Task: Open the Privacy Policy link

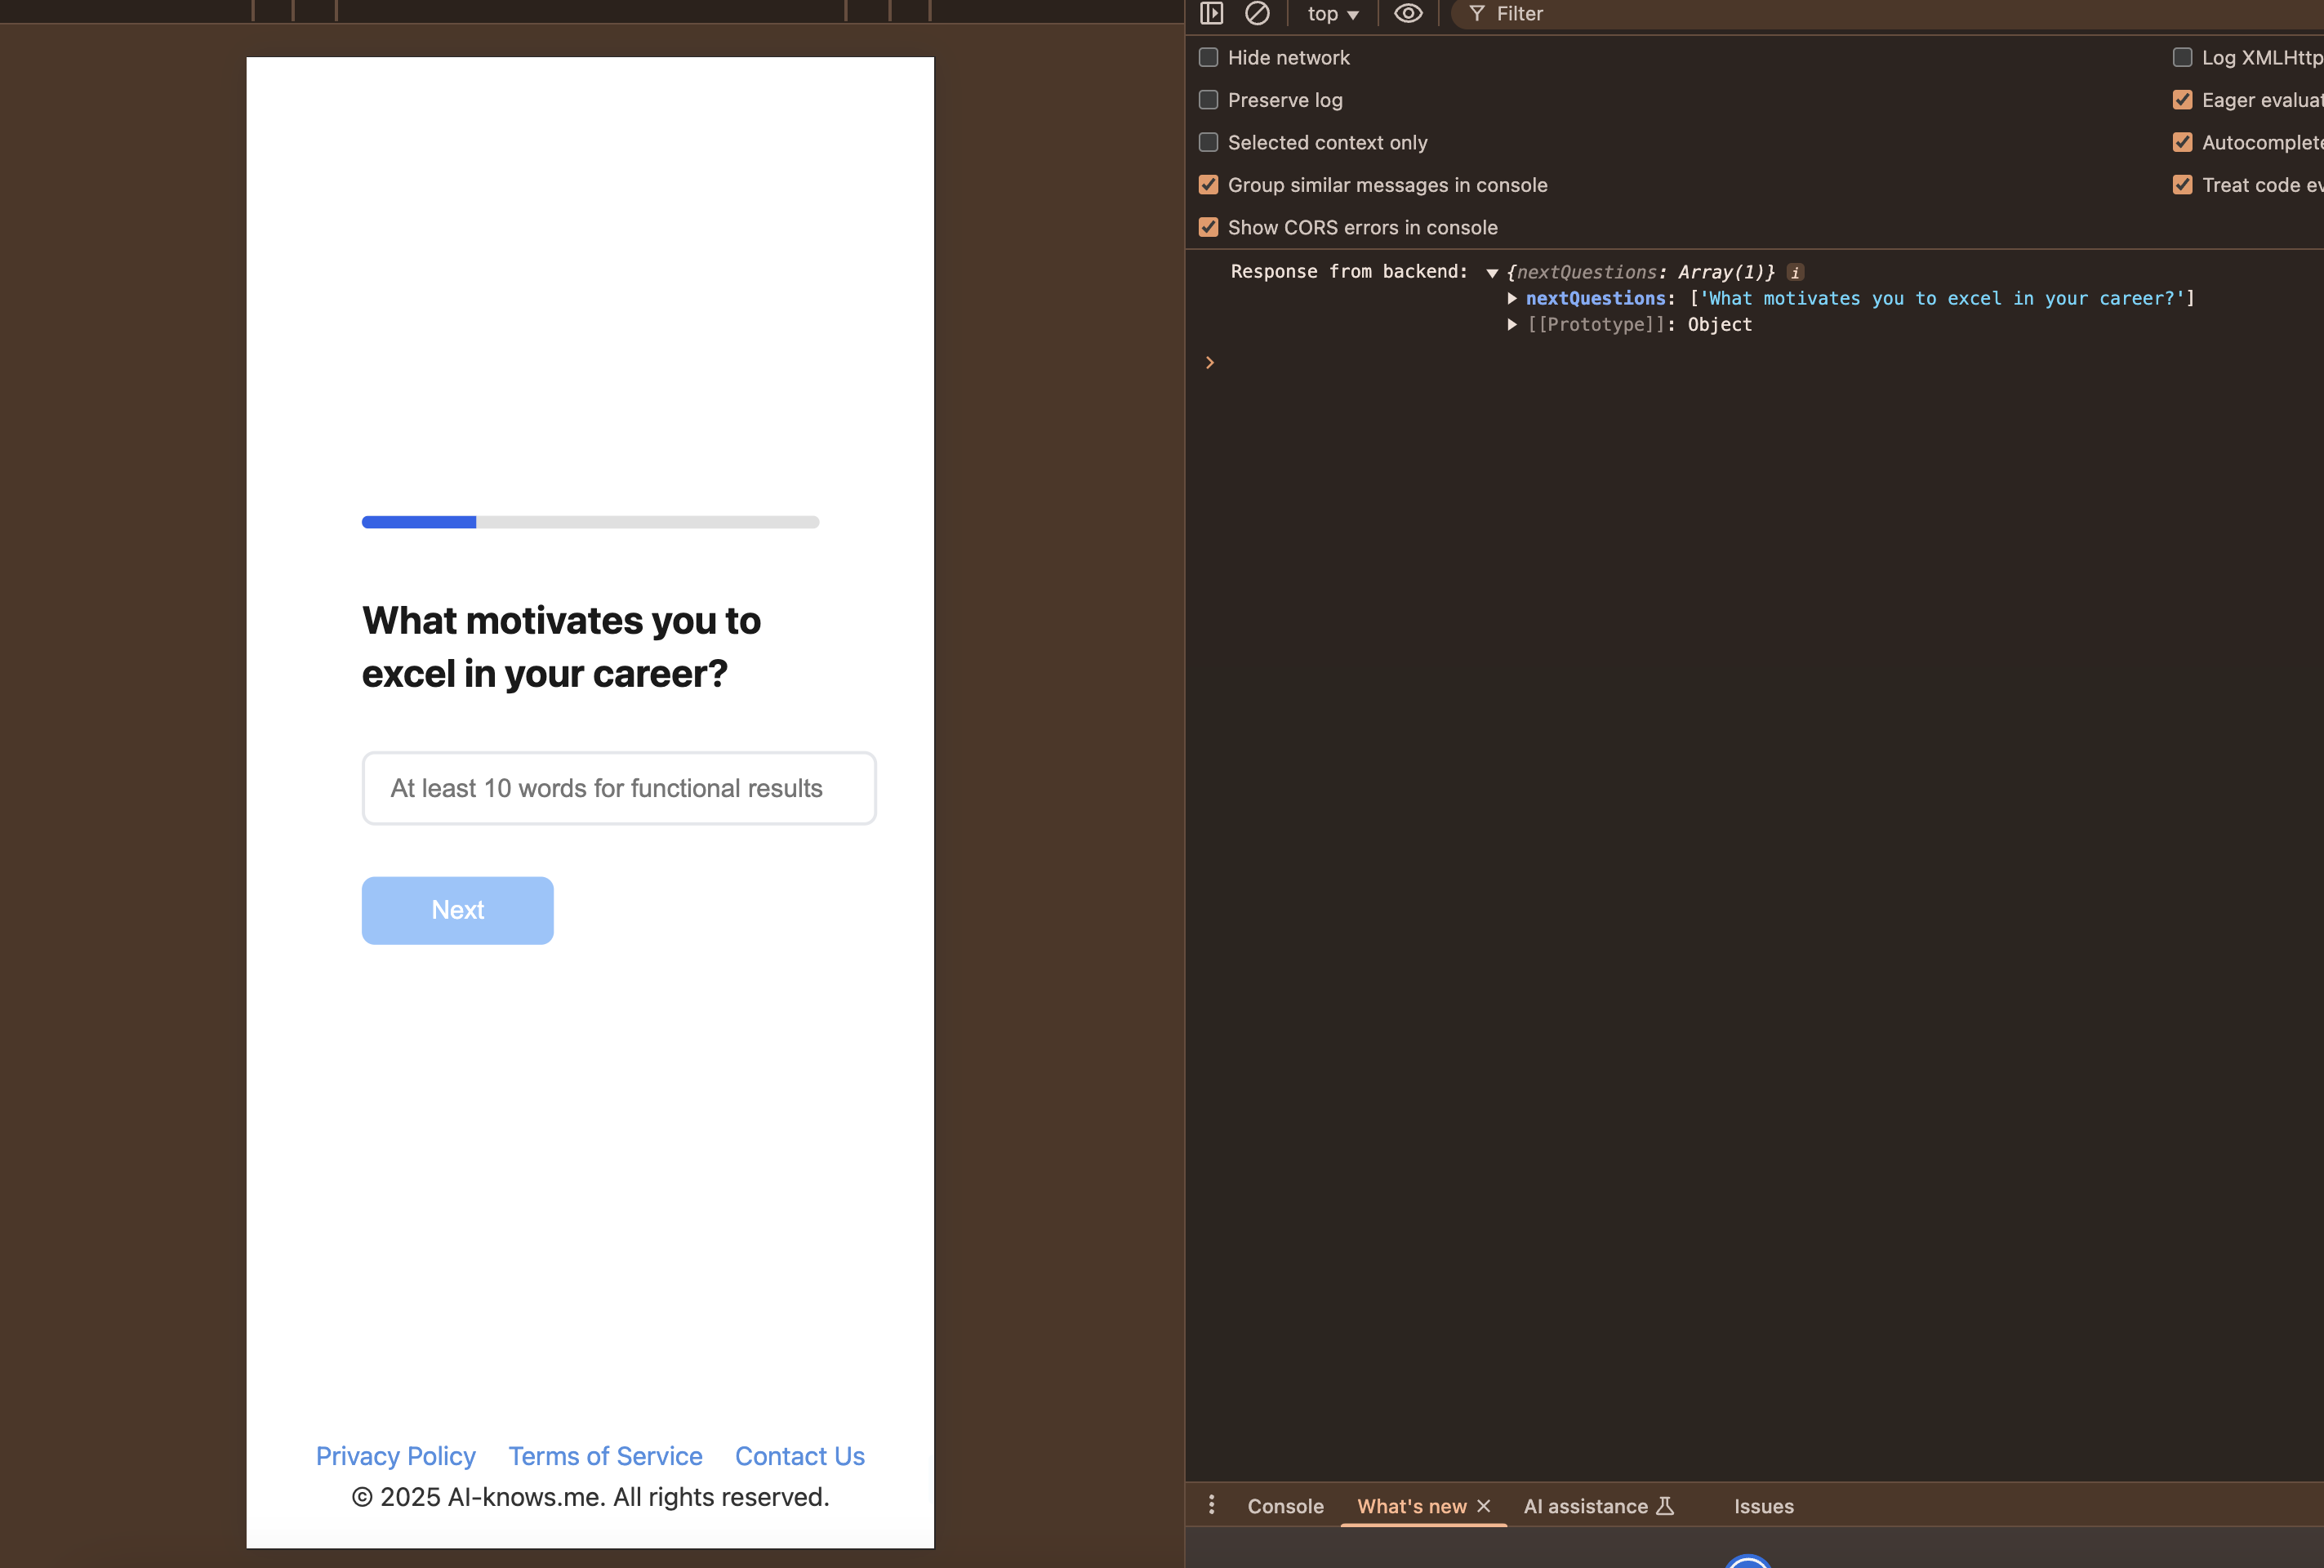Action: 395,1456
